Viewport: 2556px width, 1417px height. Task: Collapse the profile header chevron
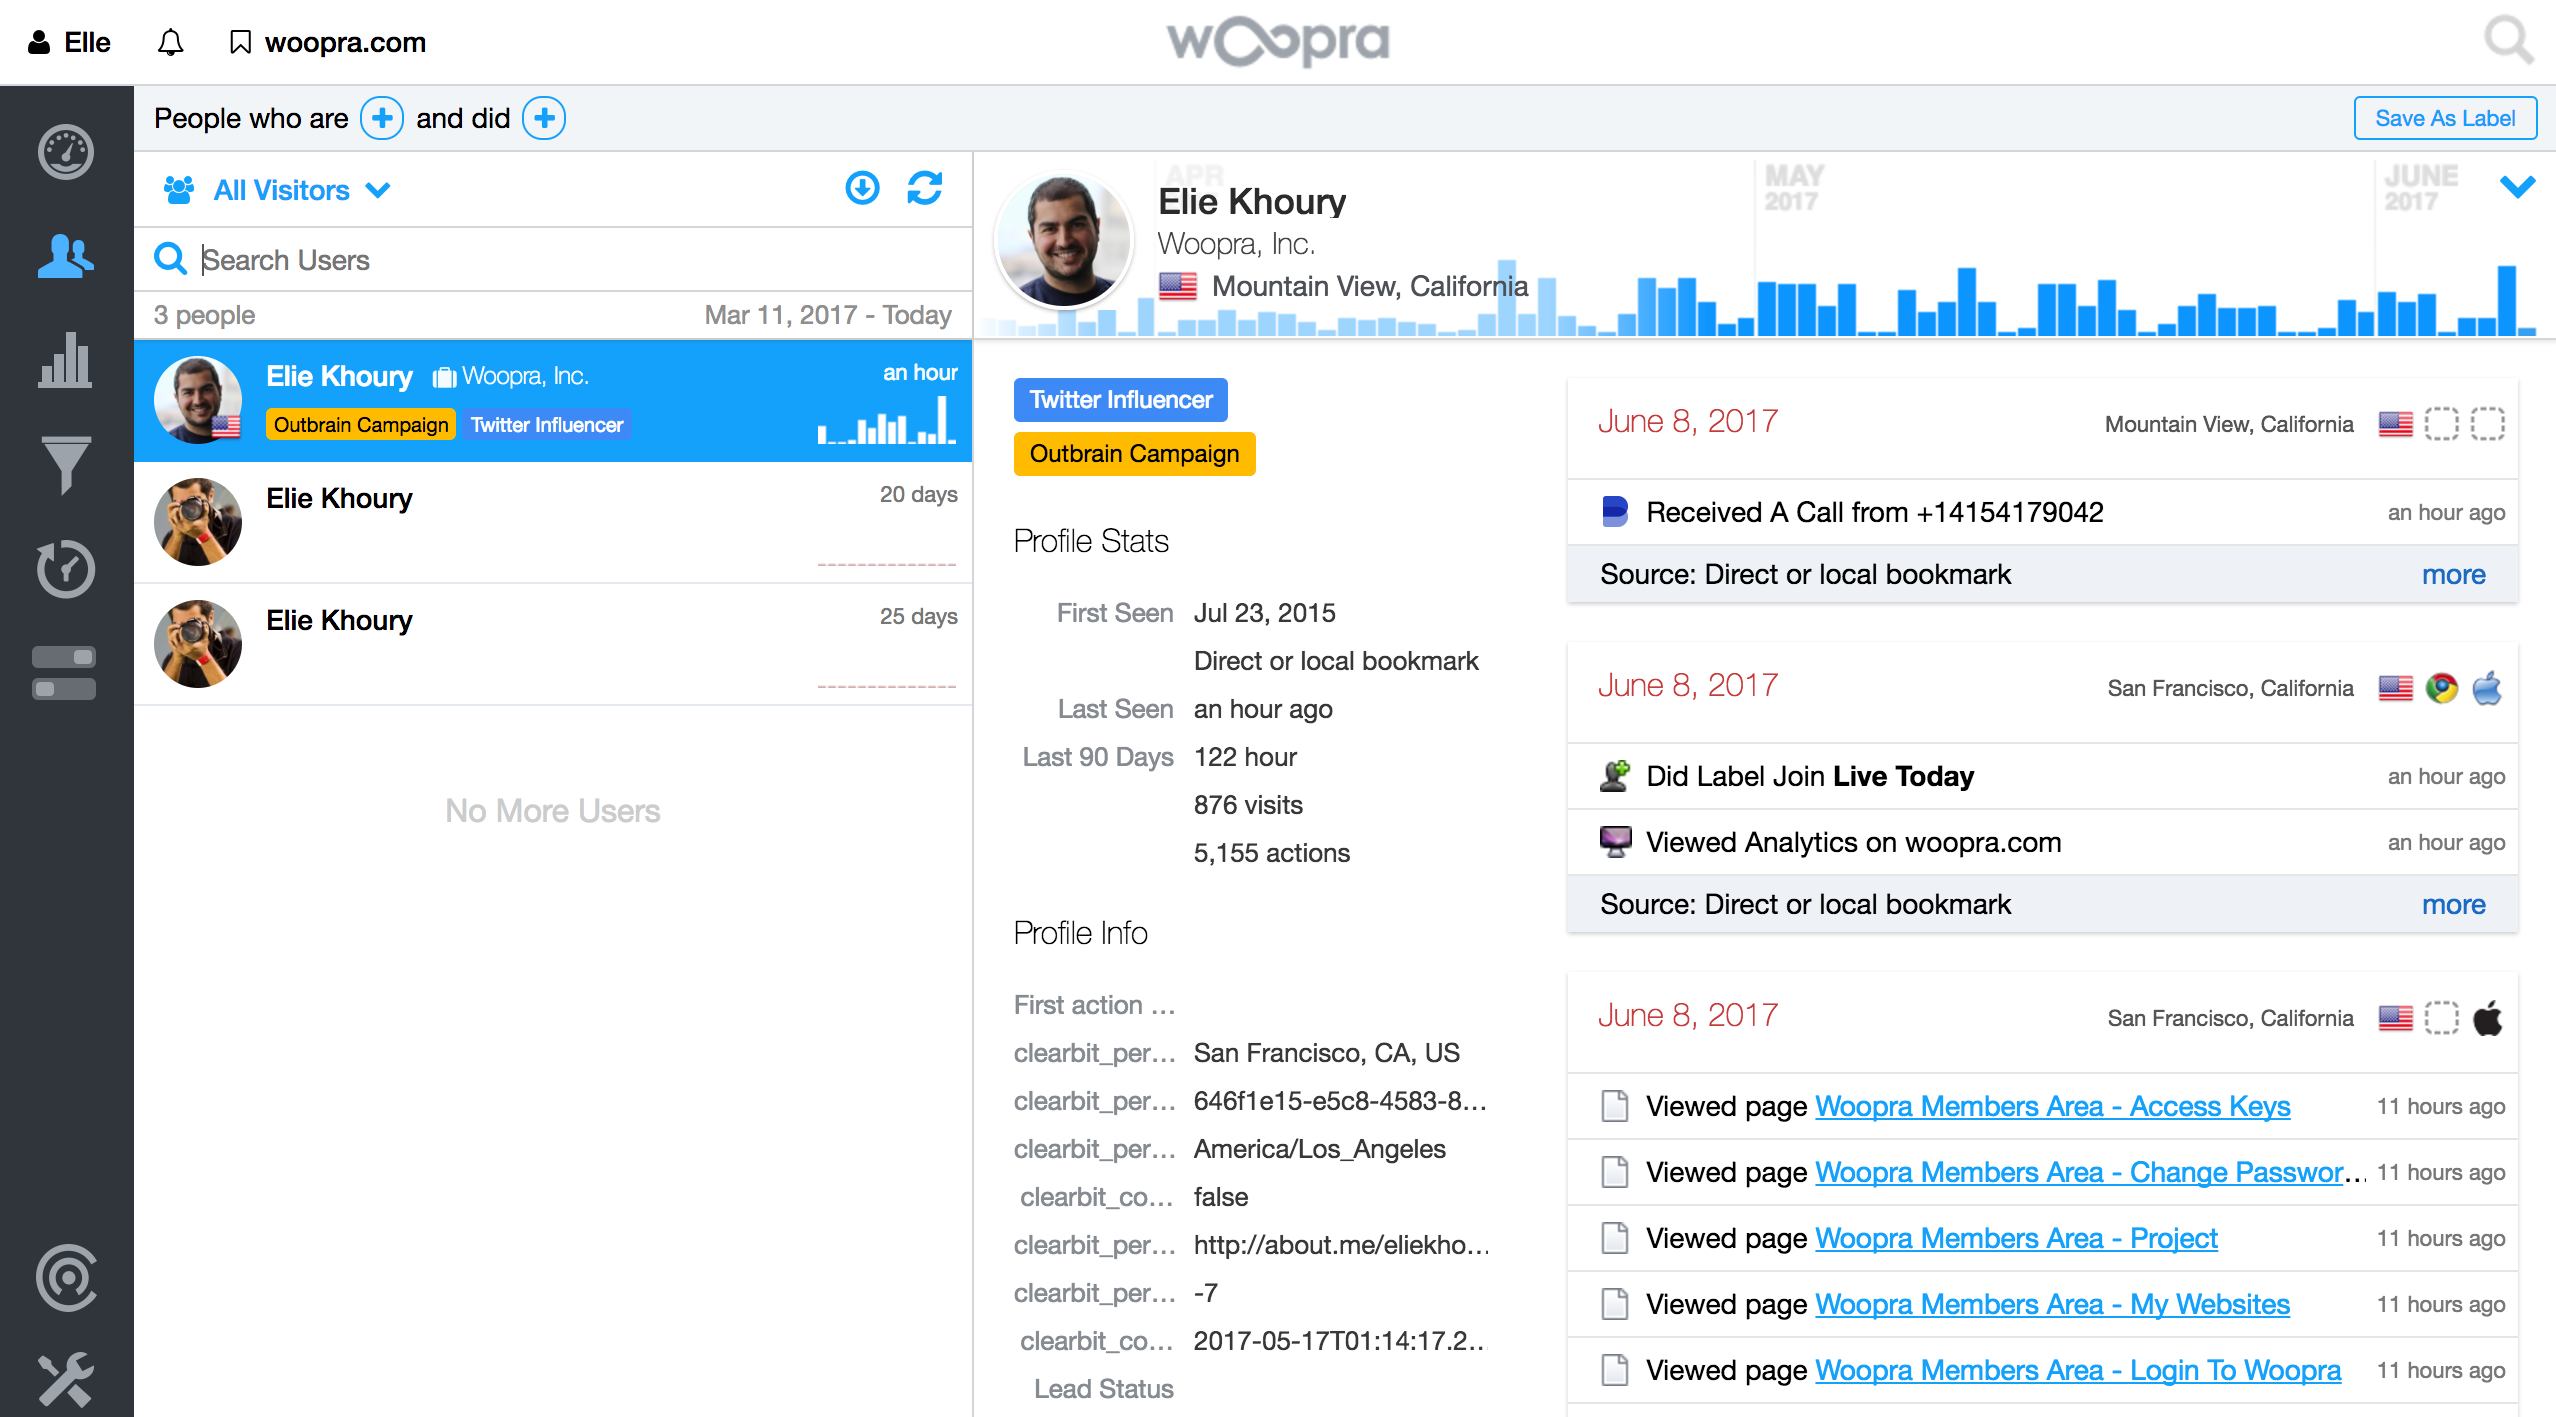pos(2517,187)
